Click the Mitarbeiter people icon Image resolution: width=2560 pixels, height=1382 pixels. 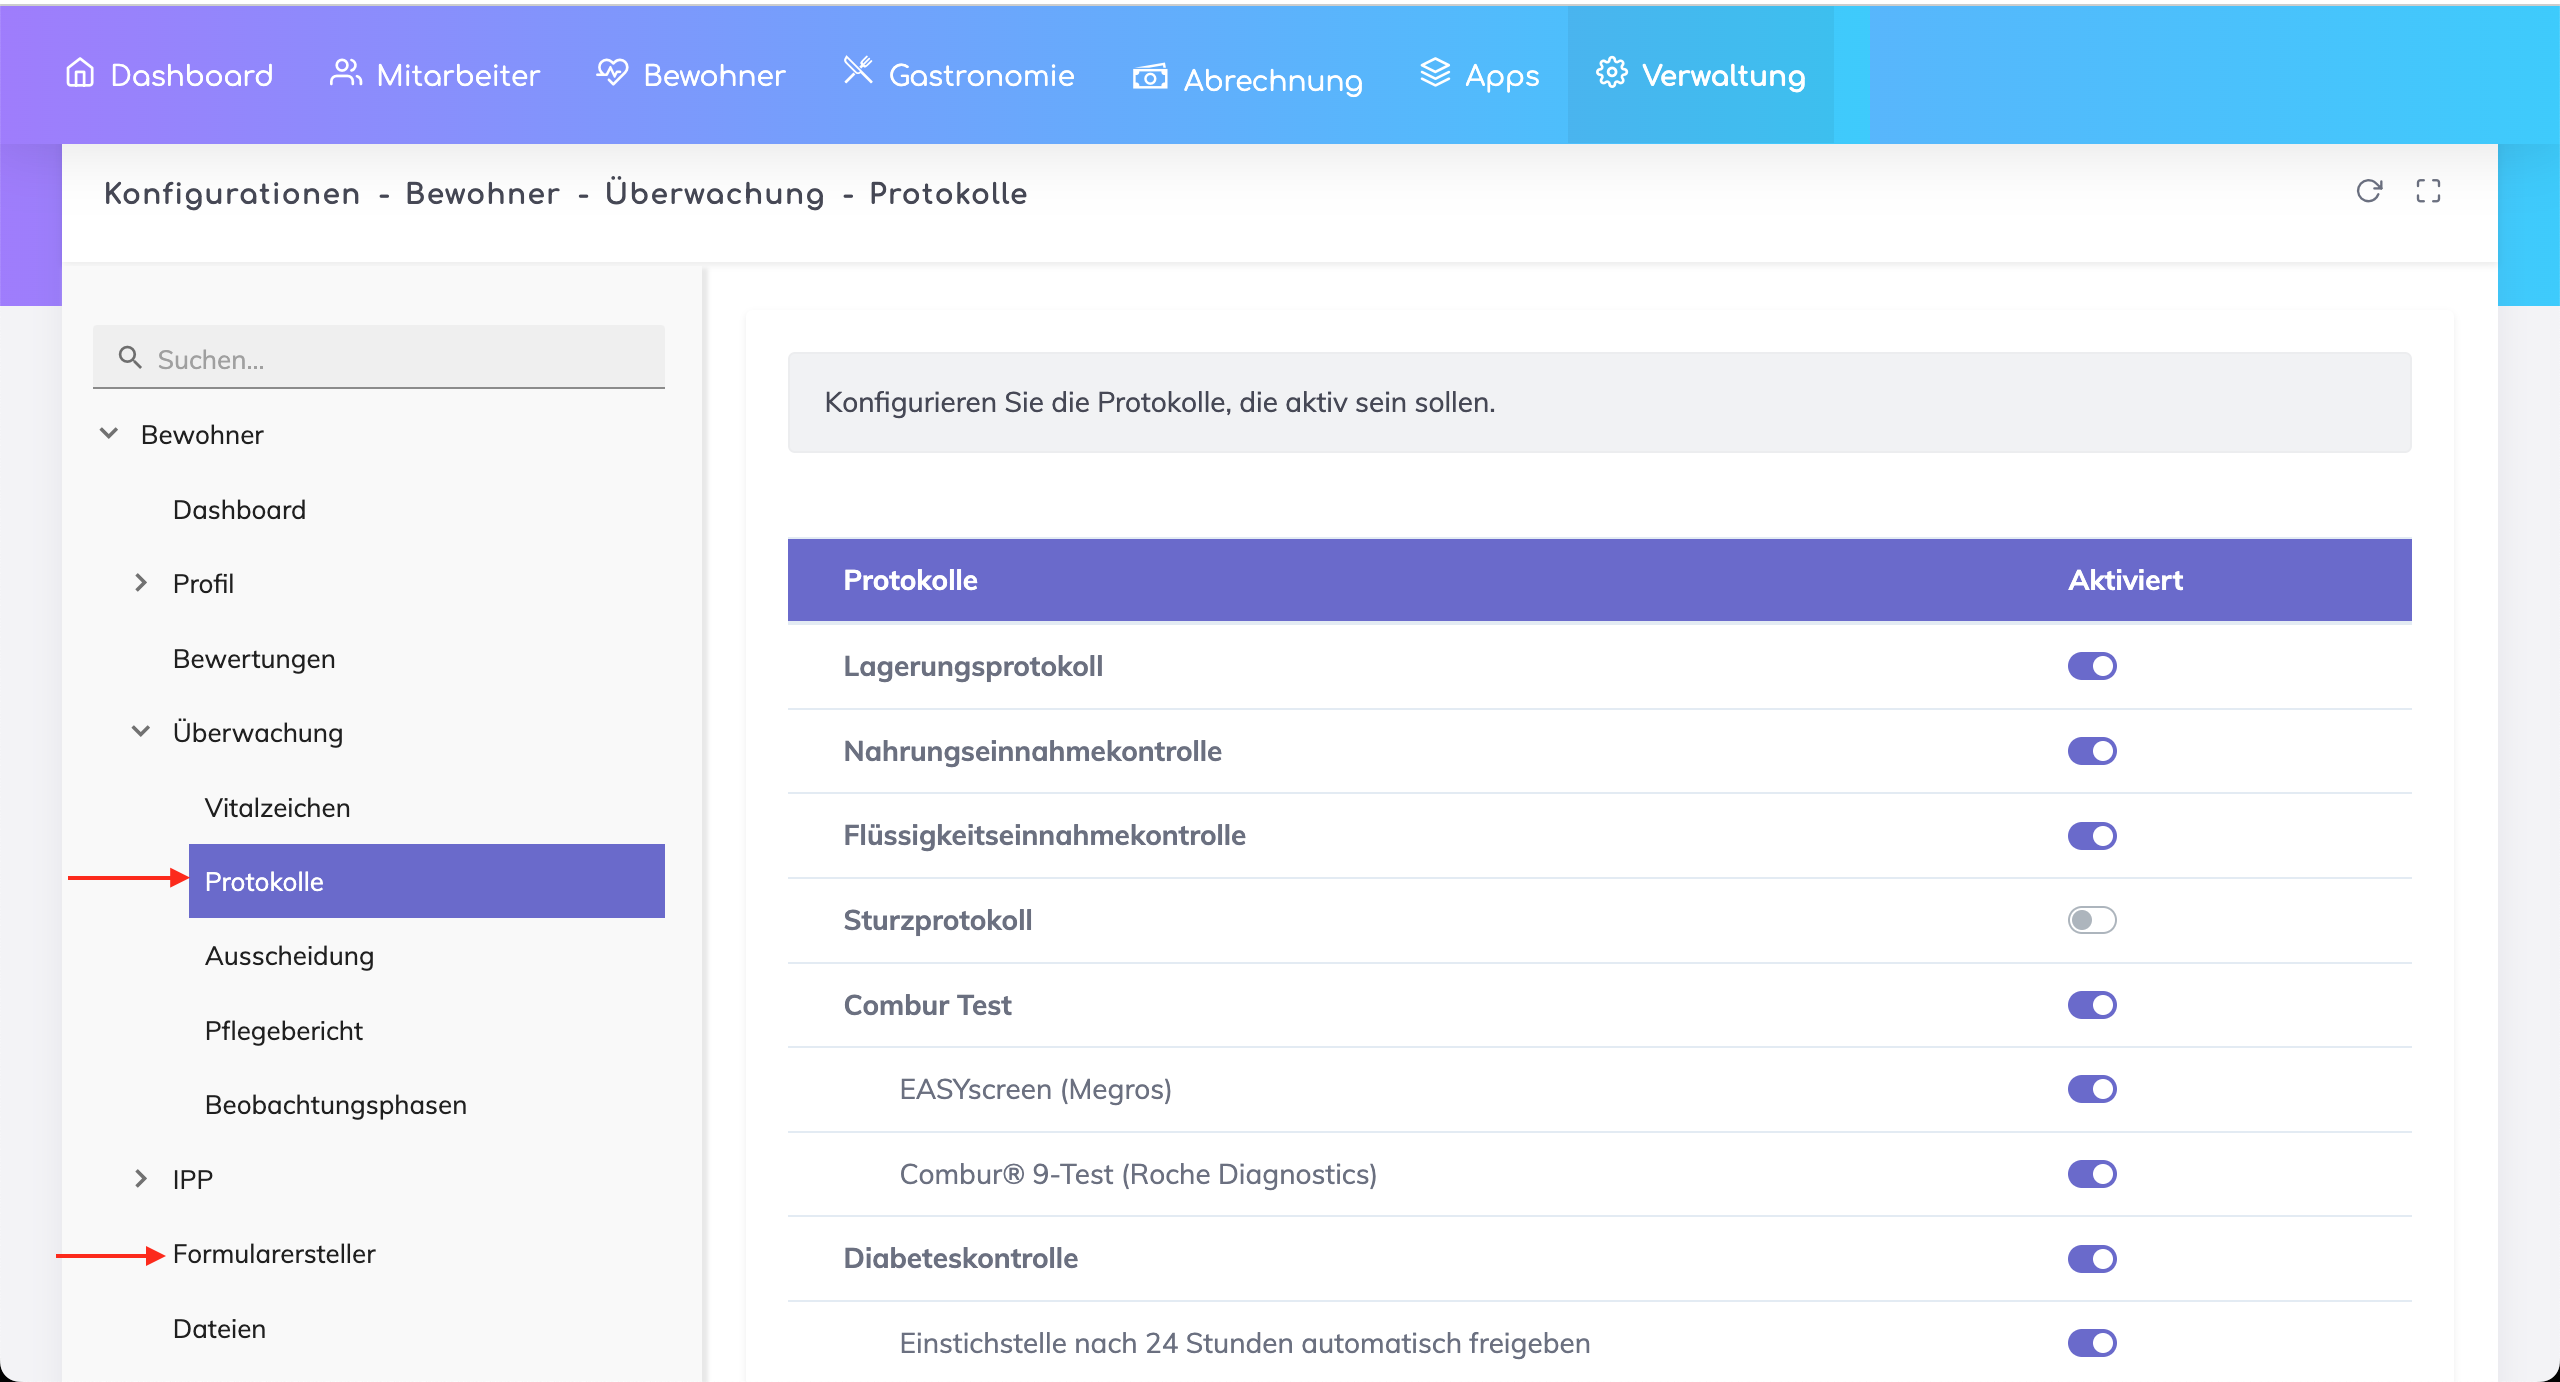(x=345, y=73)
